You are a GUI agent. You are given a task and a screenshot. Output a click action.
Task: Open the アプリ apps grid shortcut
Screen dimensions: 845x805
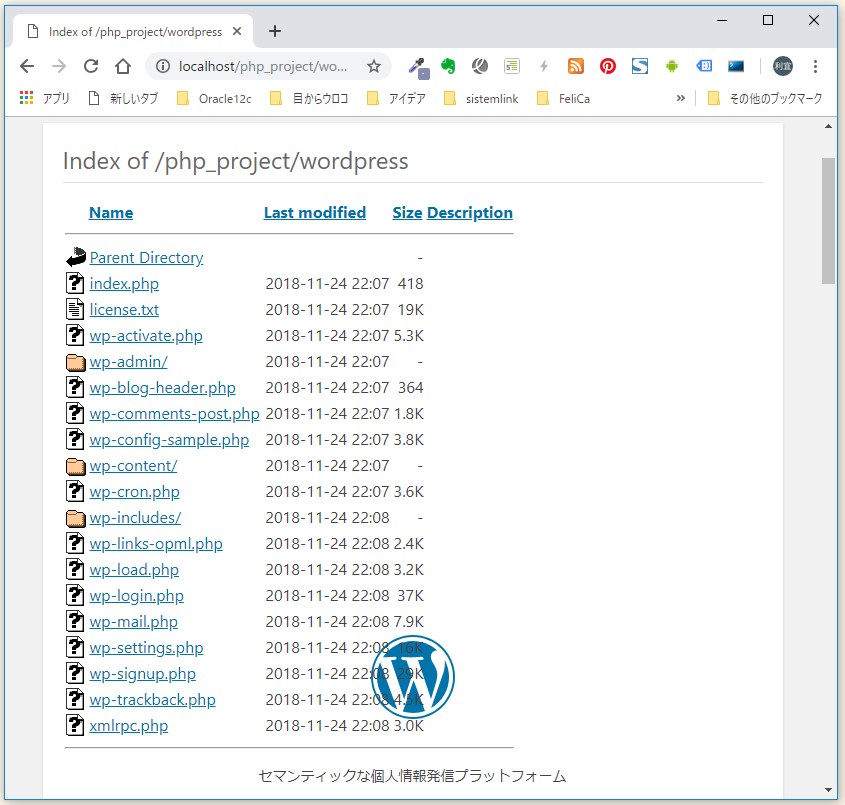[x=45, y=98]
